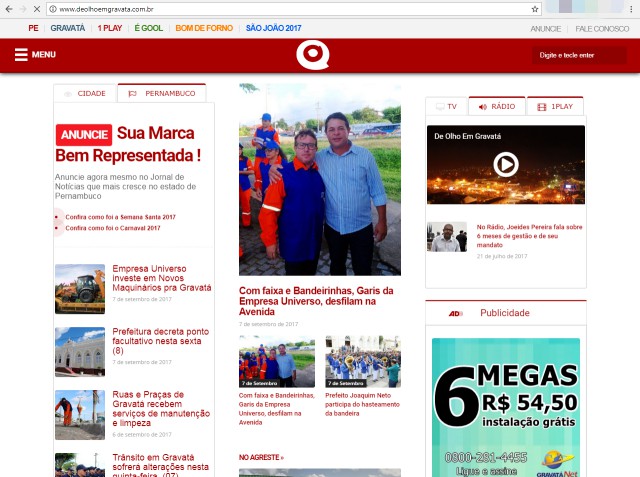Click the 'Sua Marca Bem Representada !' heading
The image size is (640, 477).
(x=128, y=144)
